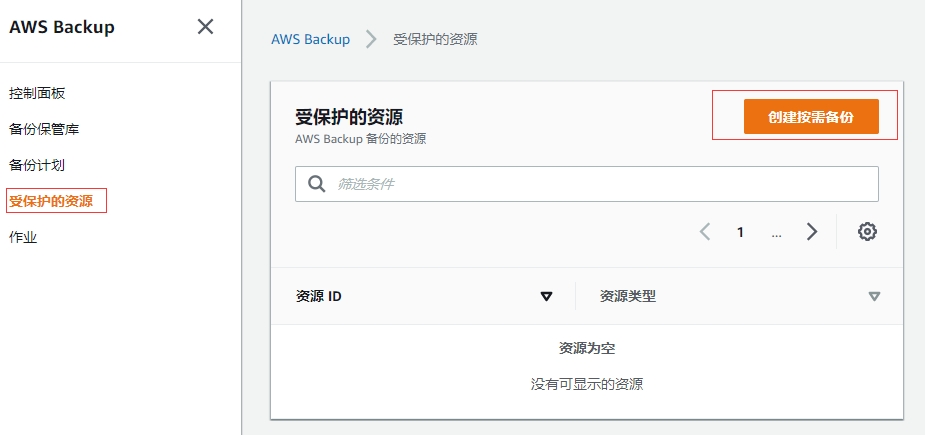Image resolution: width=927 pixels, height=435 pixels.
Task: Close the AWS Backup side navigation panel
Action: pos(205,27)
